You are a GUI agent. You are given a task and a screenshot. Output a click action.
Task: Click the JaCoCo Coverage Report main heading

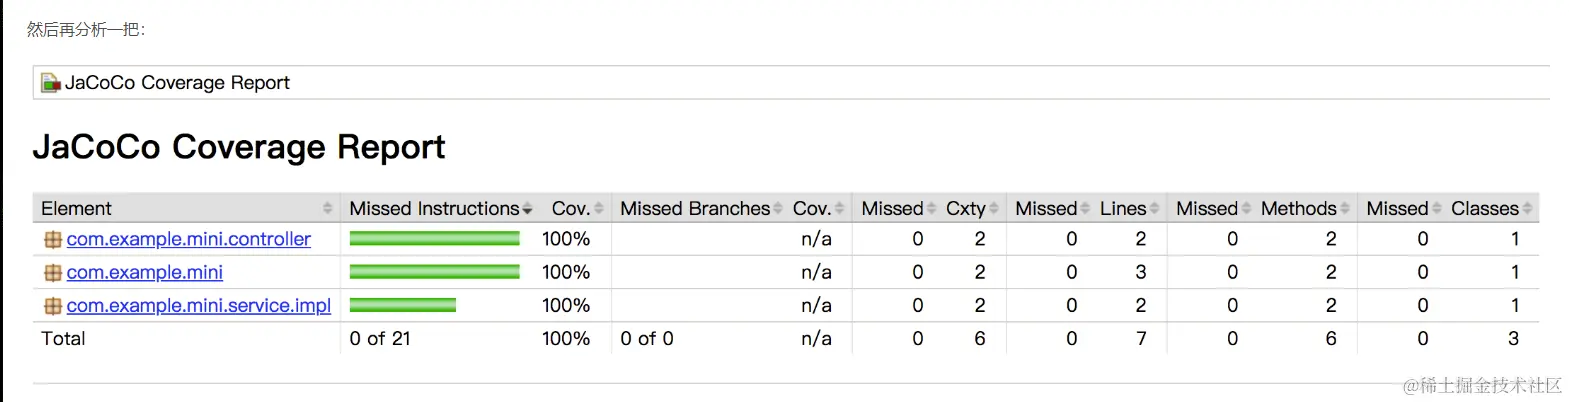tap(239, 147)
